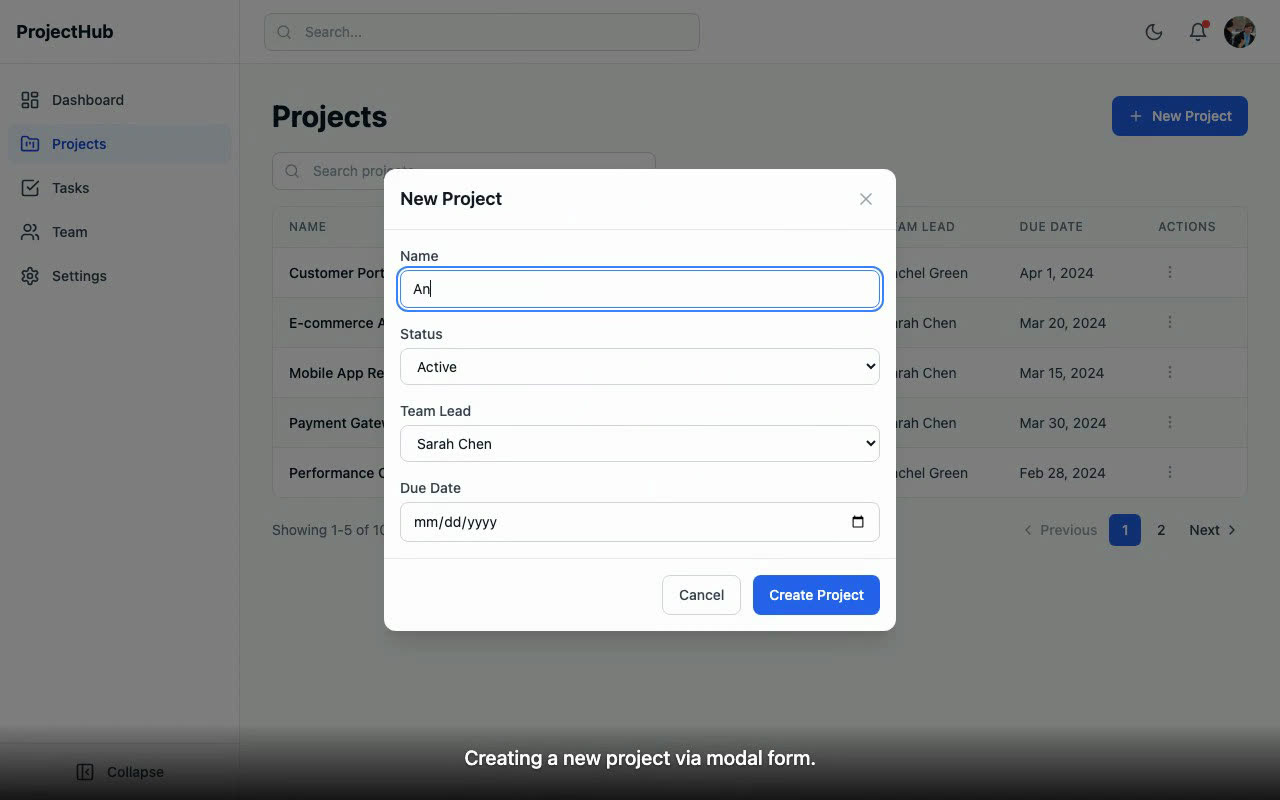The width and height of the screenshot is (1280, 800).
Task: Close the New Project modal with X
Action: [866, 199]
